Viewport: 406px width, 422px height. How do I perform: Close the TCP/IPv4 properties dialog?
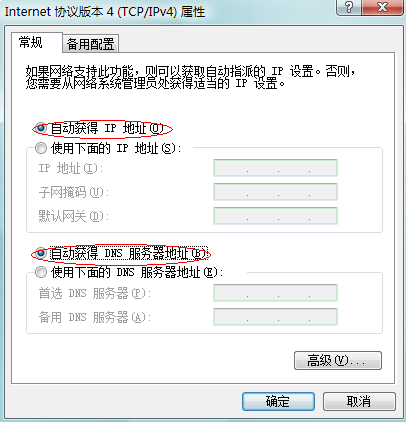click(x=382, y=7)
